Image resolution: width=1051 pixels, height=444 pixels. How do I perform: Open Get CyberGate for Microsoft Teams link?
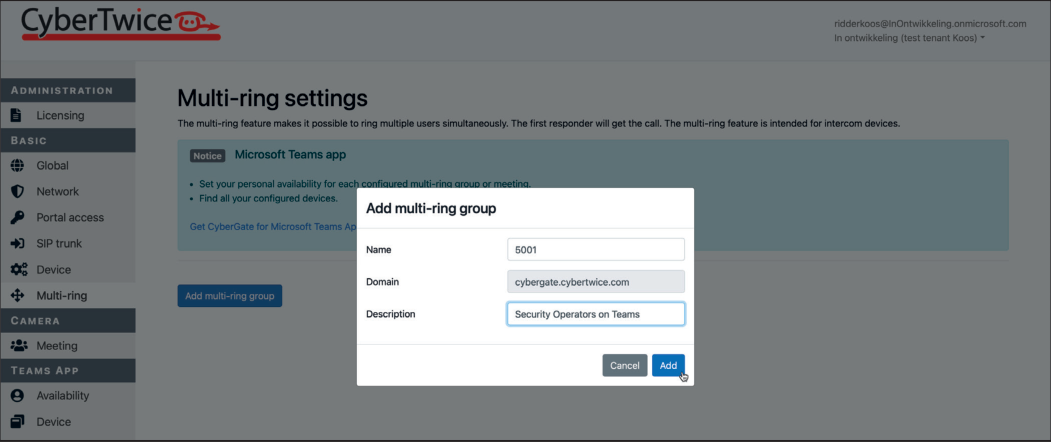(273, 227)
